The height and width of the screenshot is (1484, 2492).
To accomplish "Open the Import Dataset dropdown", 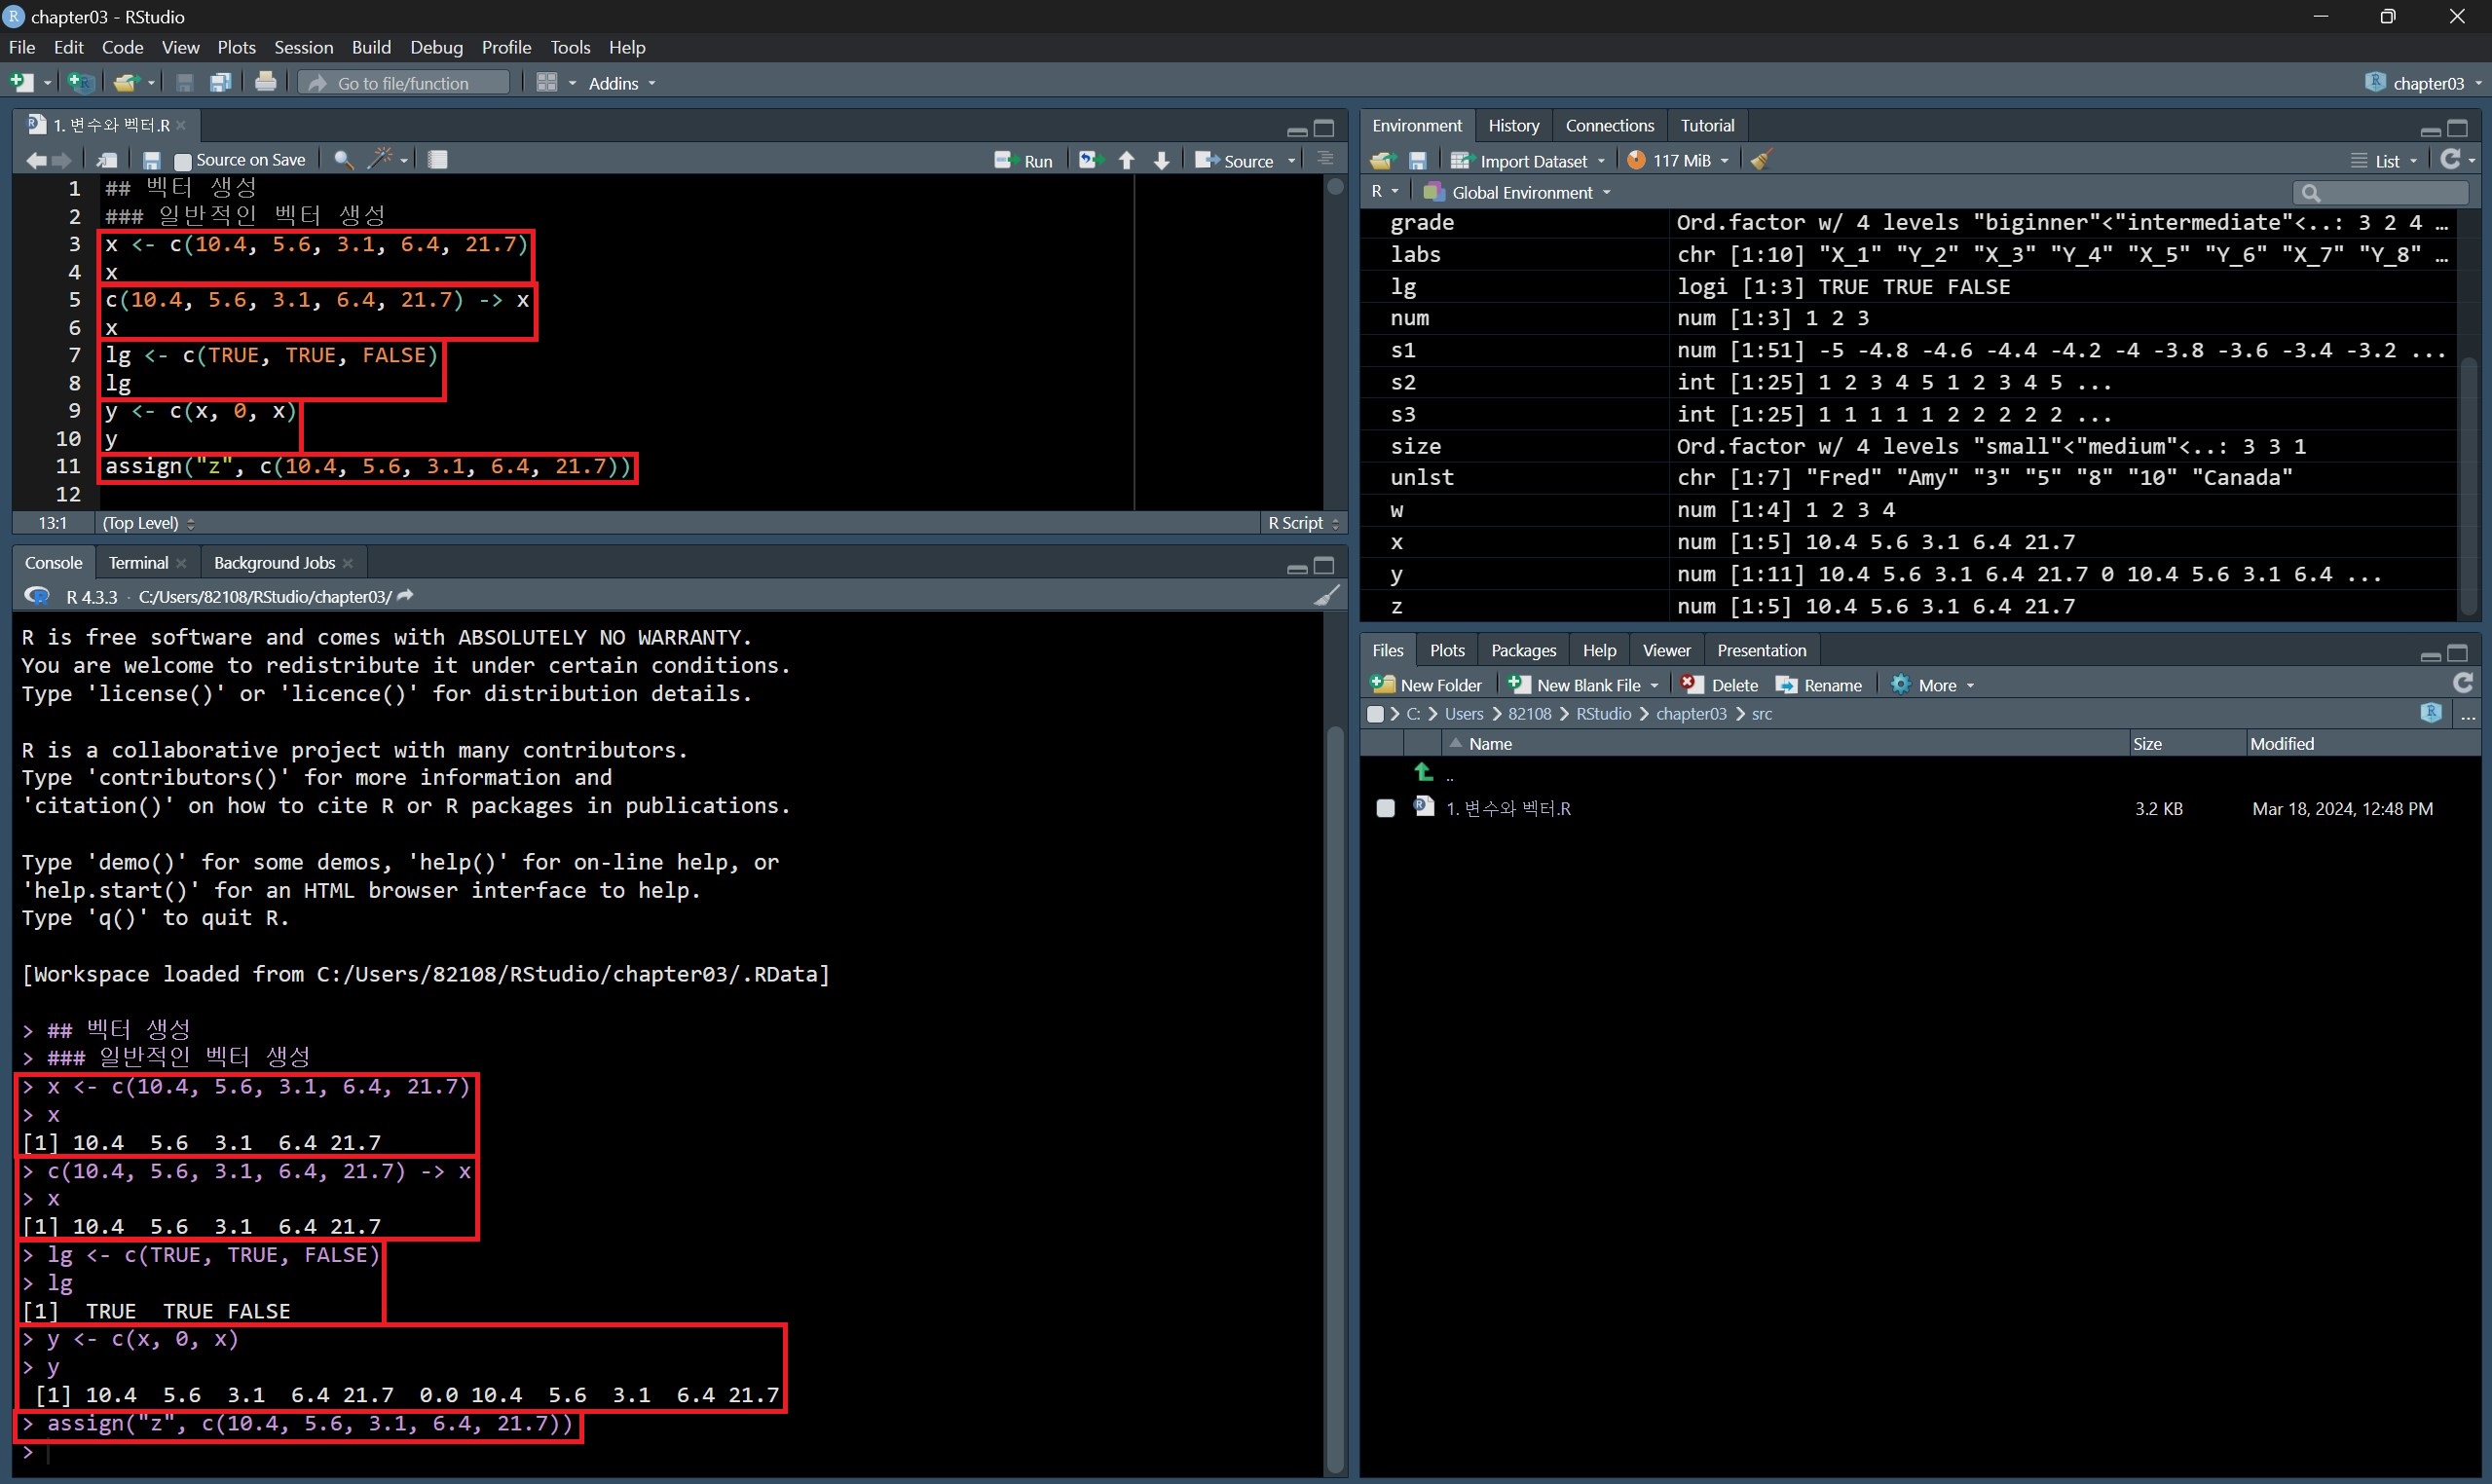I will click(1528, 160).
